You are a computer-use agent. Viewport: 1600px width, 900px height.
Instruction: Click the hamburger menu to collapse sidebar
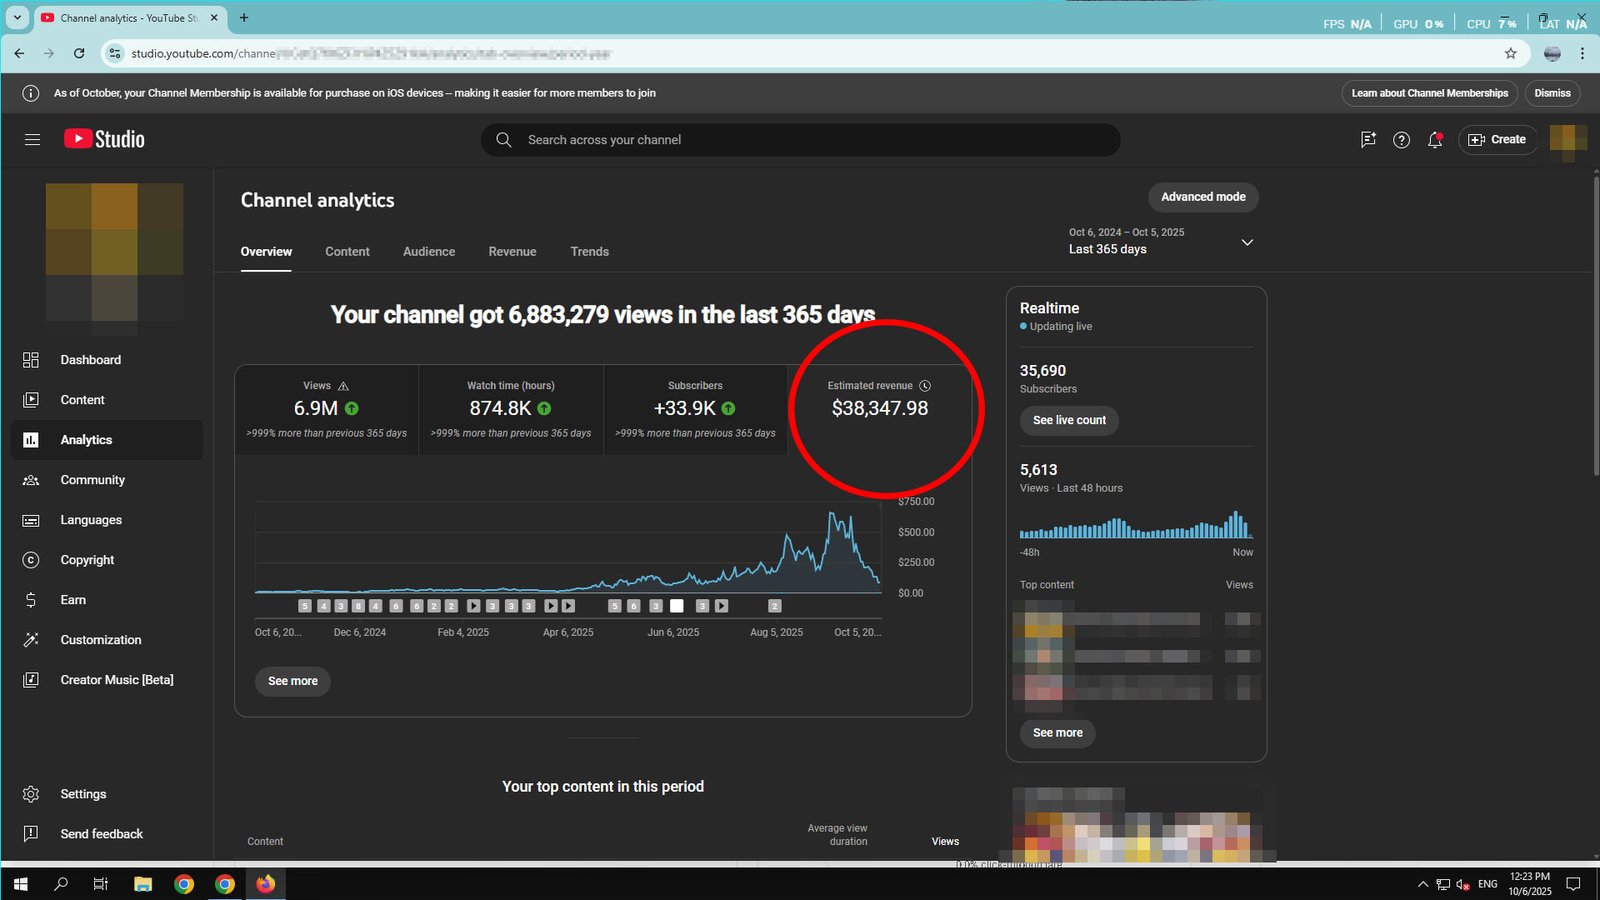32,139
